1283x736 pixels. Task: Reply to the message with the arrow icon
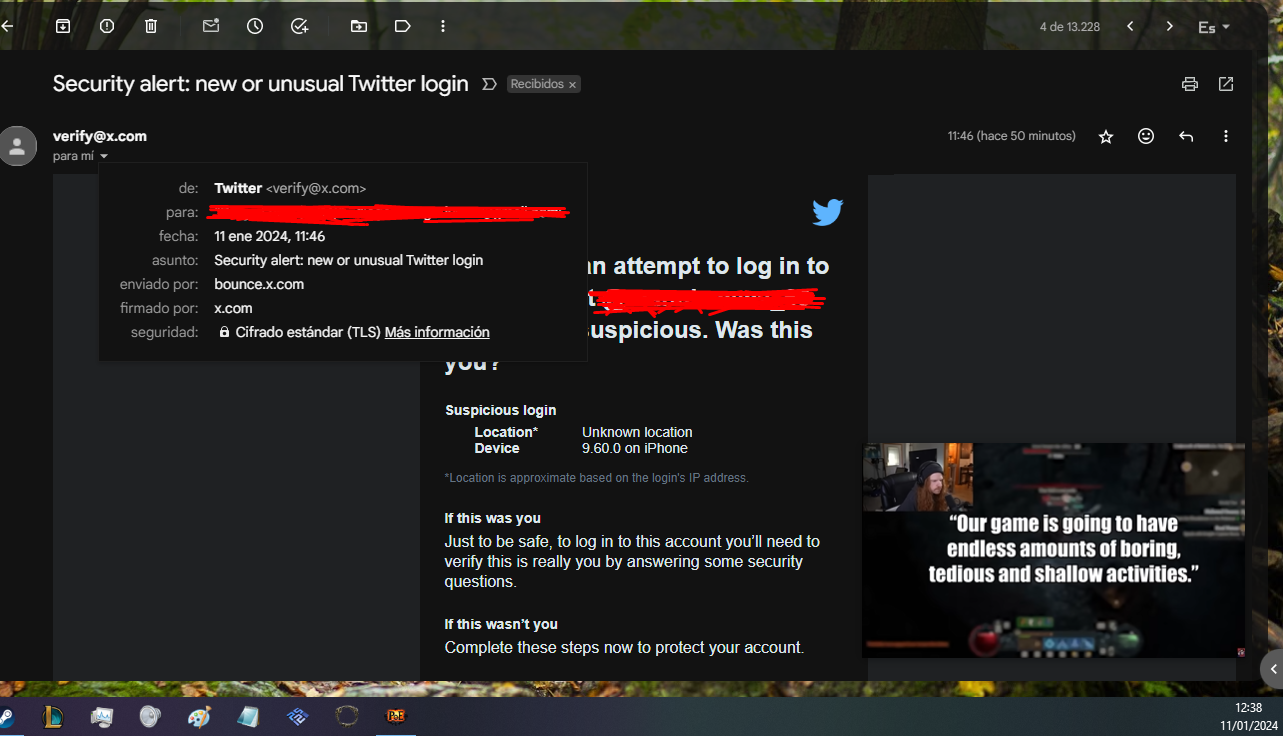point(1186,136)
